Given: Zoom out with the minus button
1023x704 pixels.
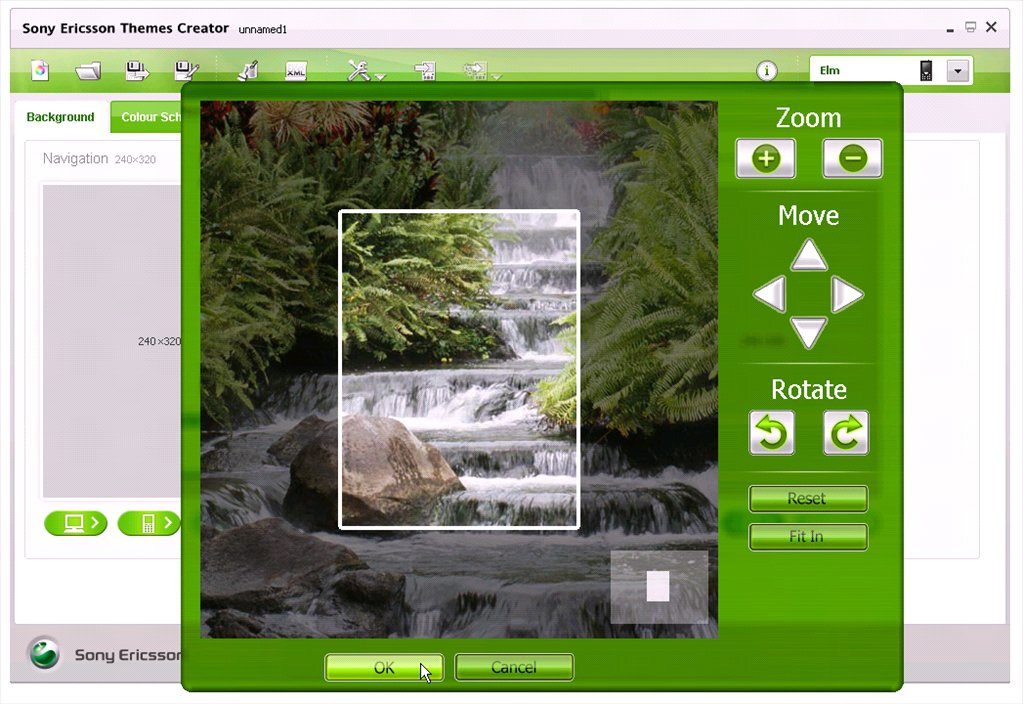Looking at the screenshot, I should pos(853,159).
